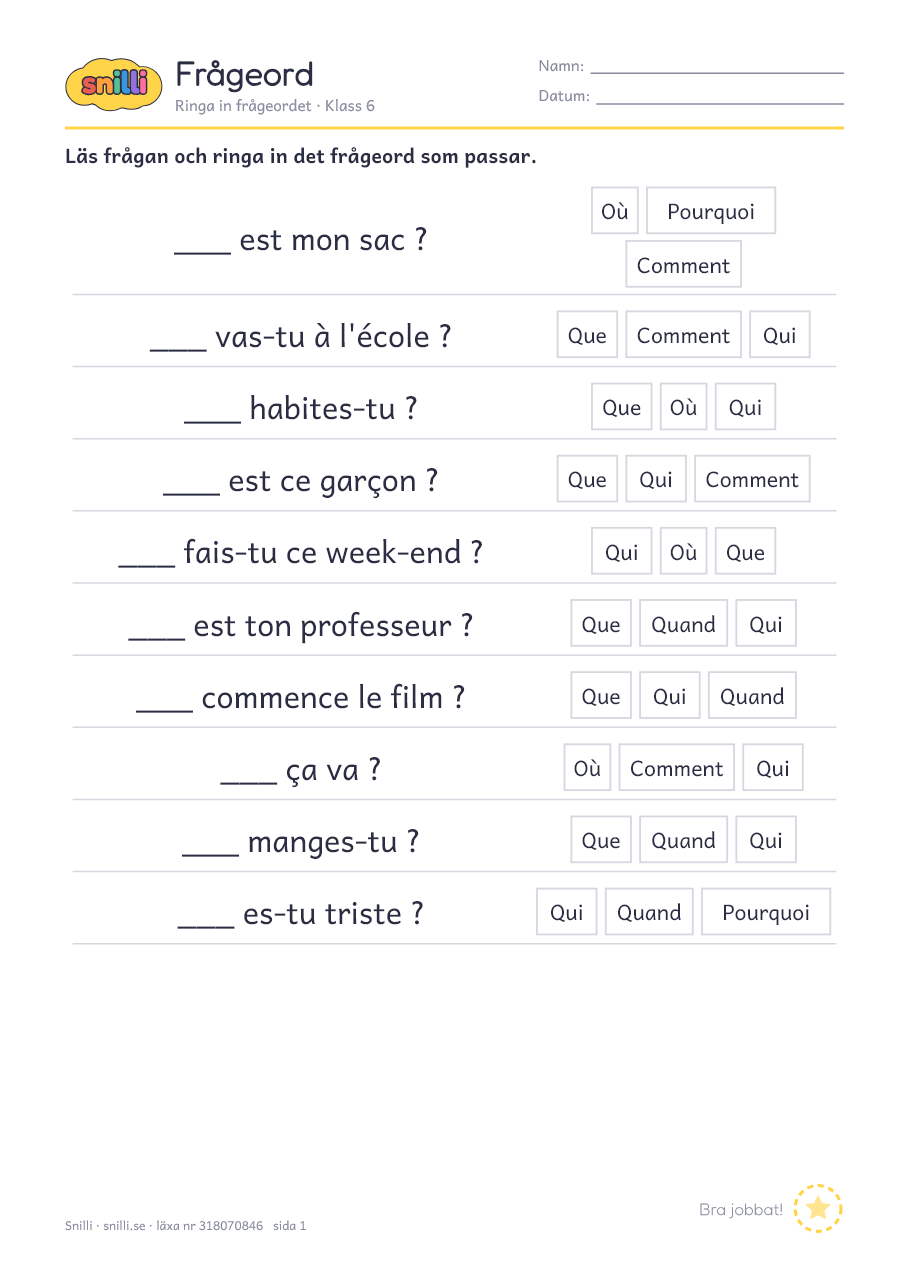The height and width of the screenshot is (1286, 909).
Task: Click 'Comment' in the 'est ce garçon ?' row
Action: pyautogui.click(x=752, y=479)
